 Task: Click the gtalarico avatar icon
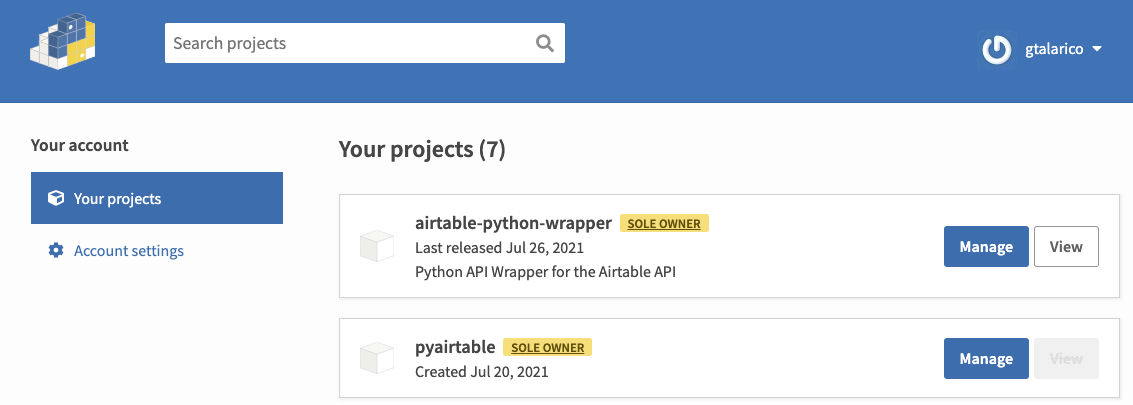[x=996, y=50]
